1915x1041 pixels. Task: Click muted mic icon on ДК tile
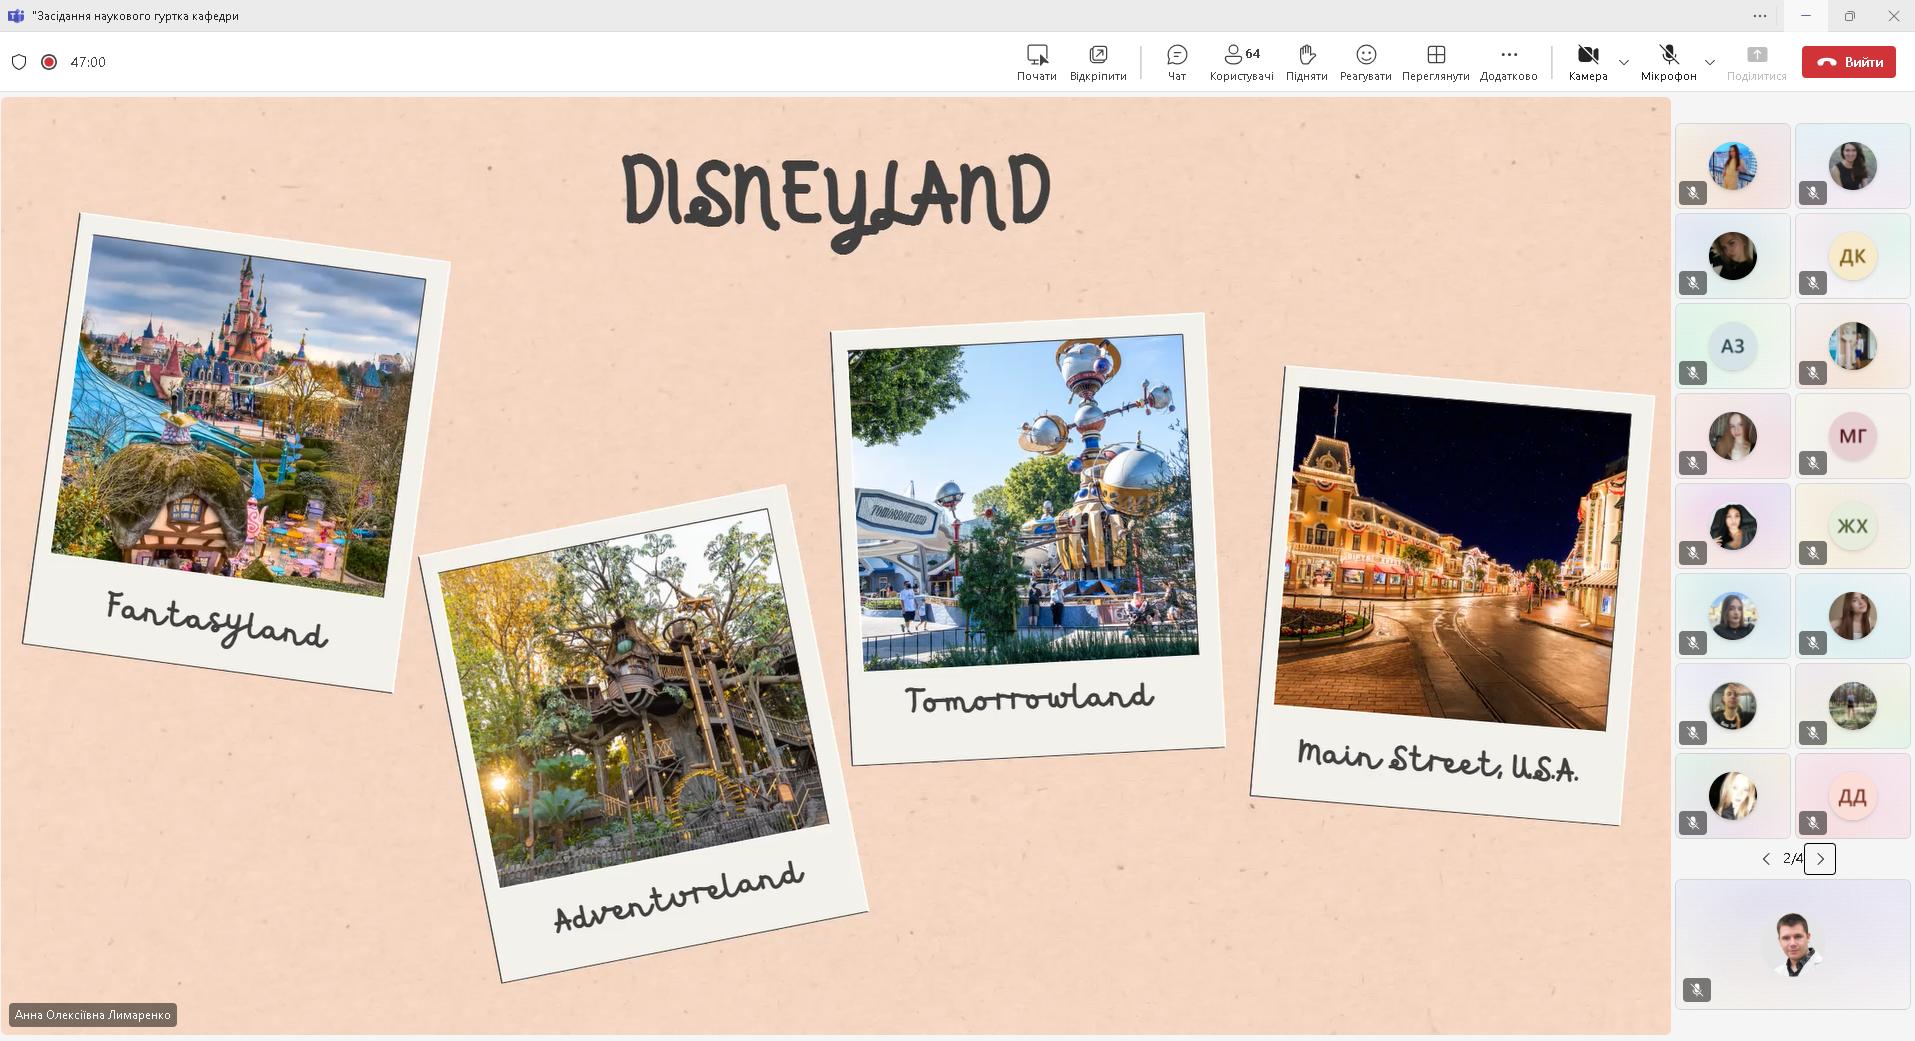(x=1813, y=283)
